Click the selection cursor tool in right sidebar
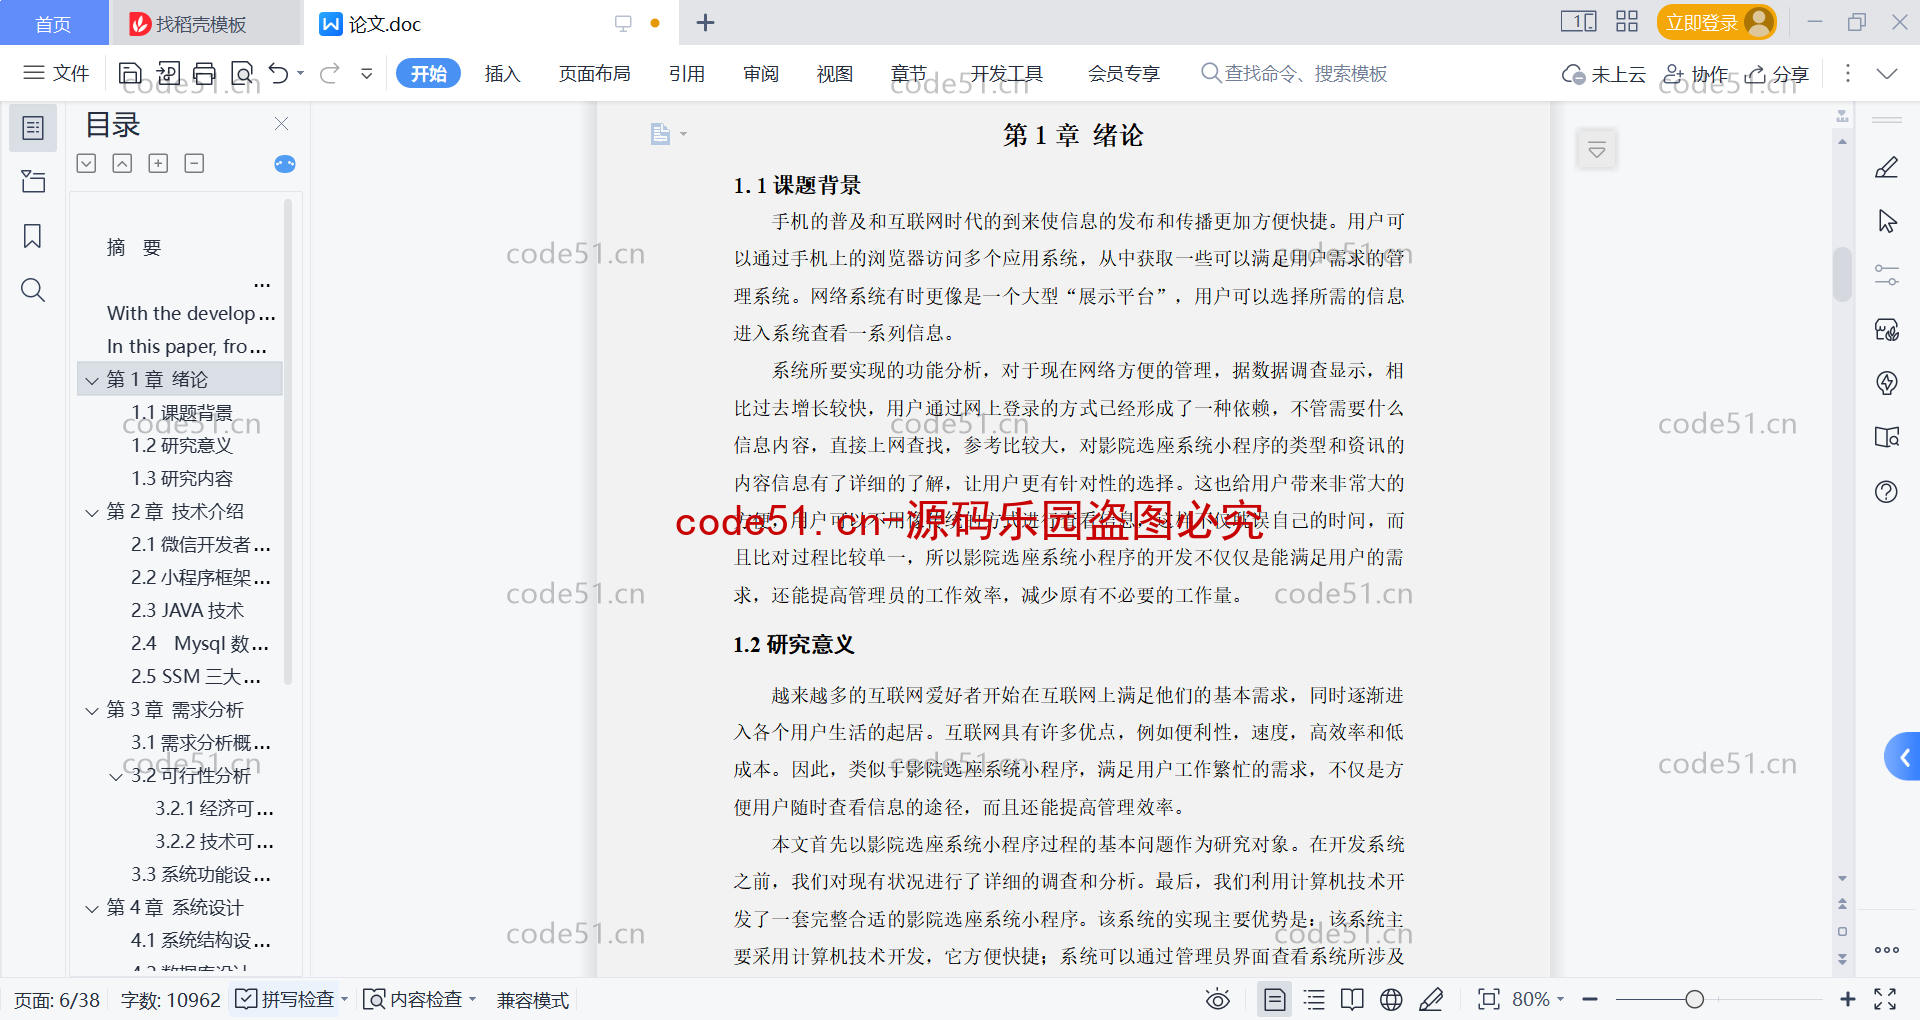Screen dimensions: 1920x1020 [x=1887, y=221]
